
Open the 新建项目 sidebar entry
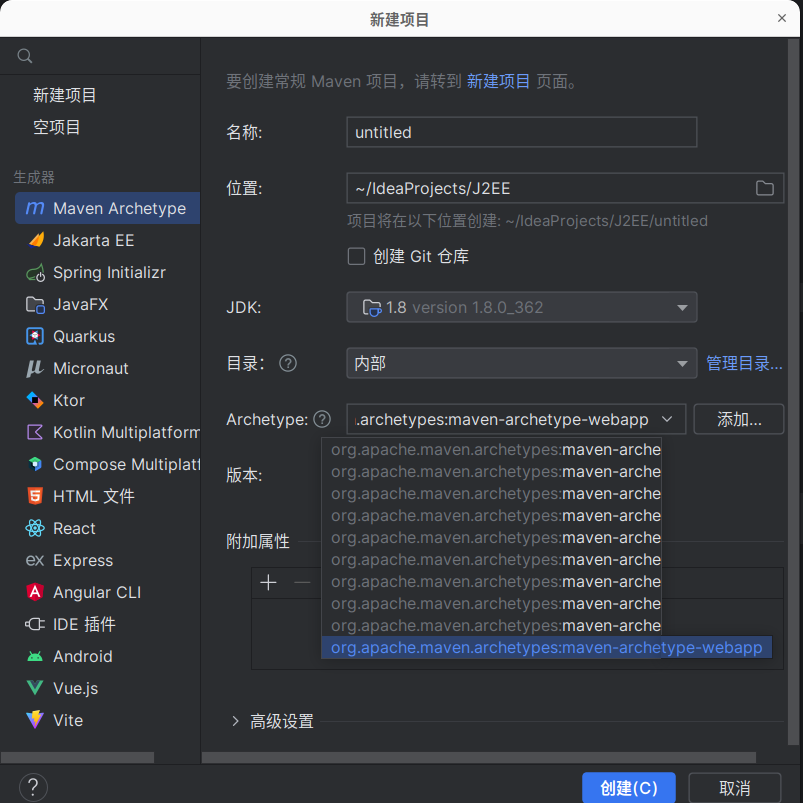(65, 95)
